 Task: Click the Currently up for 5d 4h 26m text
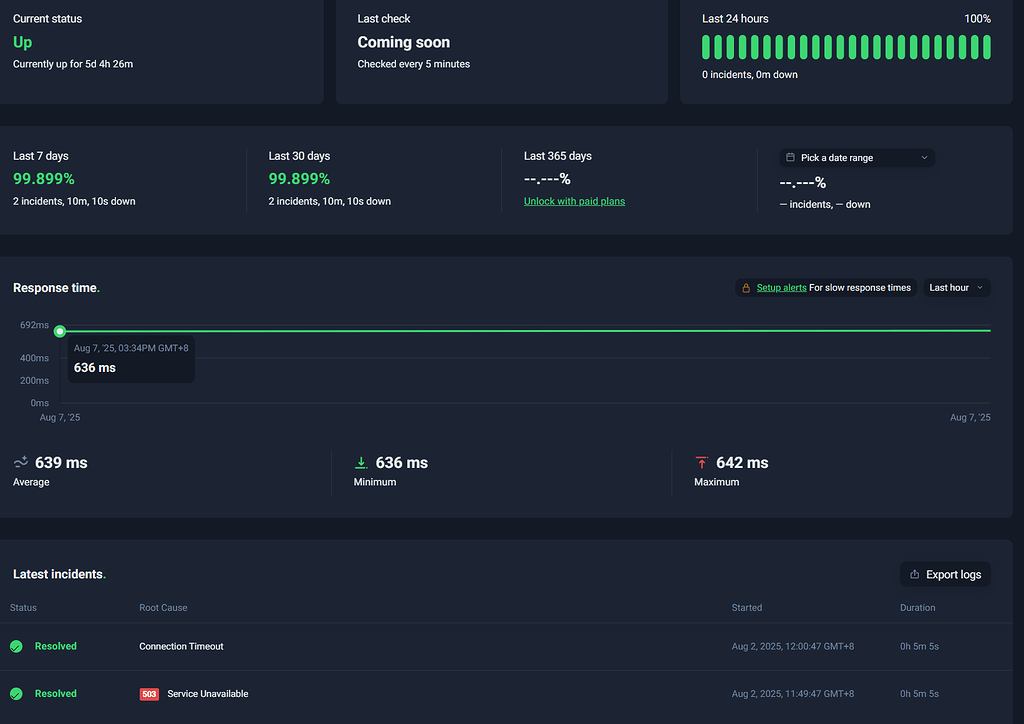click(x=73, y=64)
